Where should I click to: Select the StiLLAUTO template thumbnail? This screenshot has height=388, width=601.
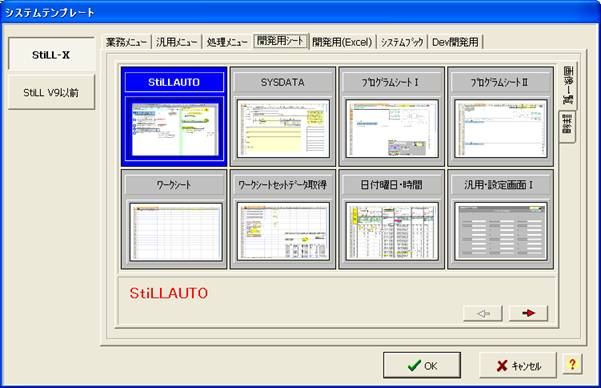(174, 117)
